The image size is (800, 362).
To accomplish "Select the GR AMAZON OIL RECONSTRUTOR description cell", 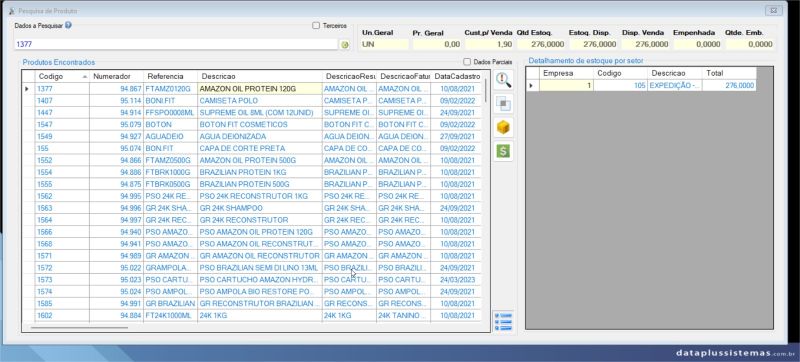I will 260,255.
